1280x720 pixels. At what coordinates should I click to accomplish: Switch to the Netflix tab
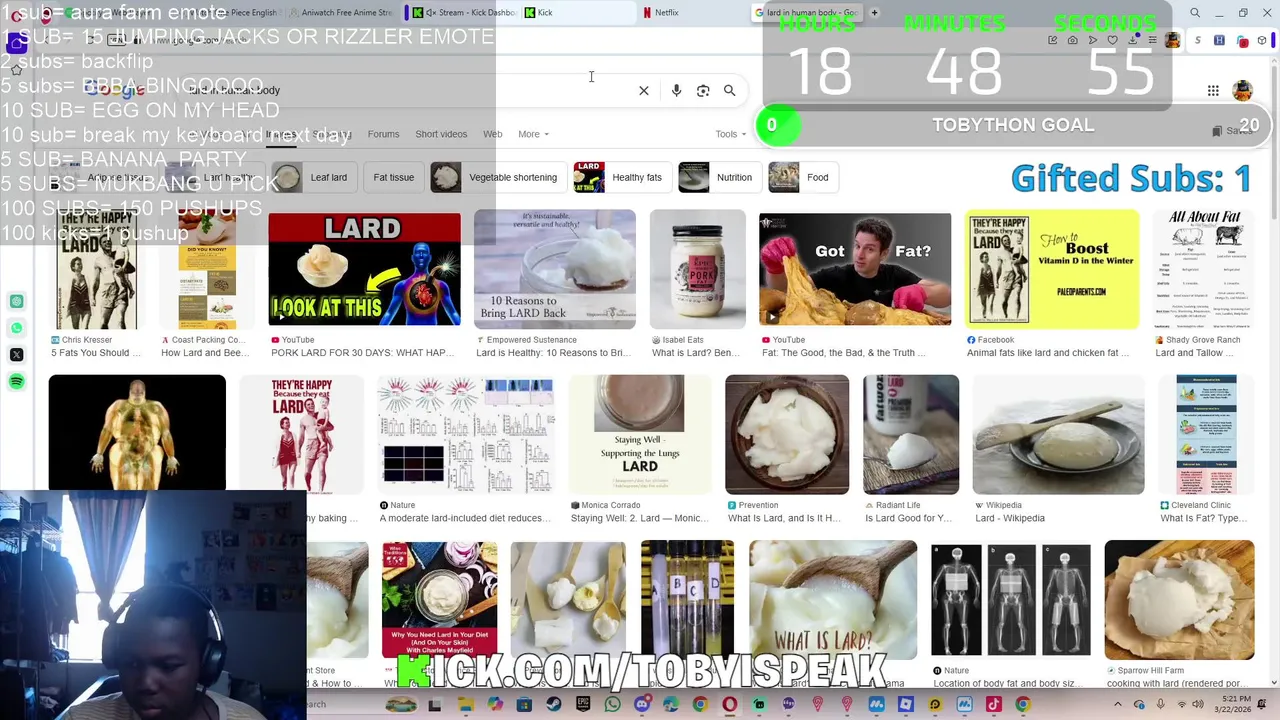pos(695,13)
